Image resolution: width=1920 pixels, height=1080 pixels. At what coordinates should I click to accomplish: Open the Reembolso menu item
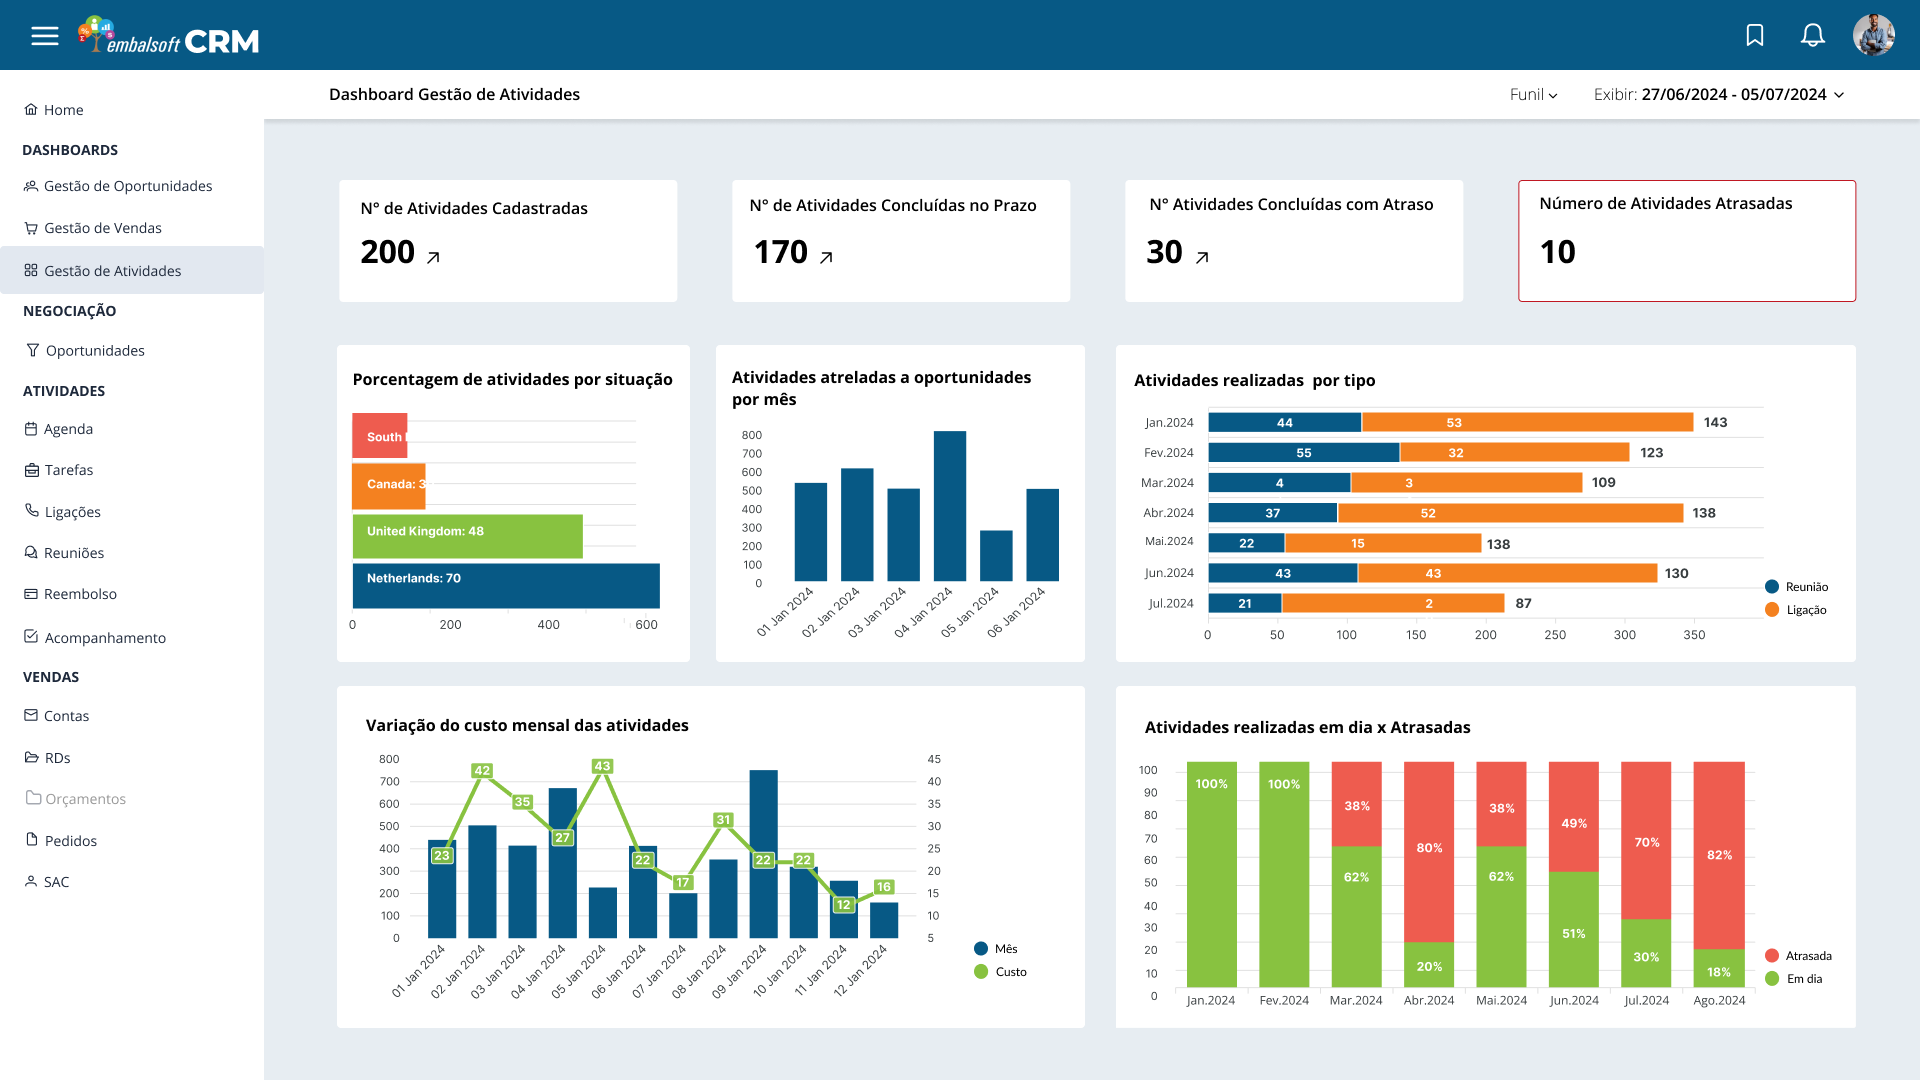80,594
